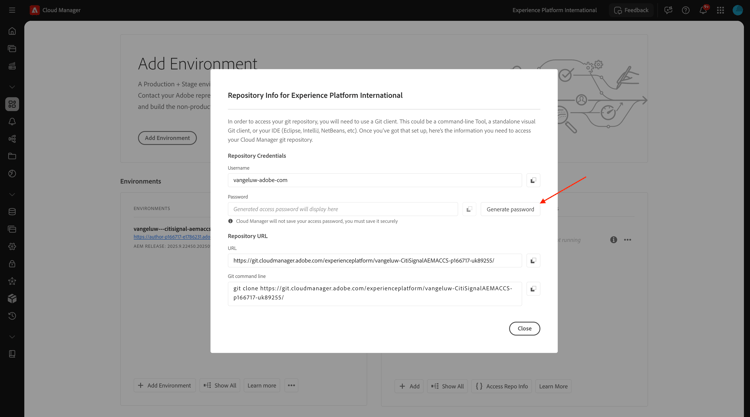750x417 pixels.
Task: Click Add Environment at card bottom
Action: [165, 385]
